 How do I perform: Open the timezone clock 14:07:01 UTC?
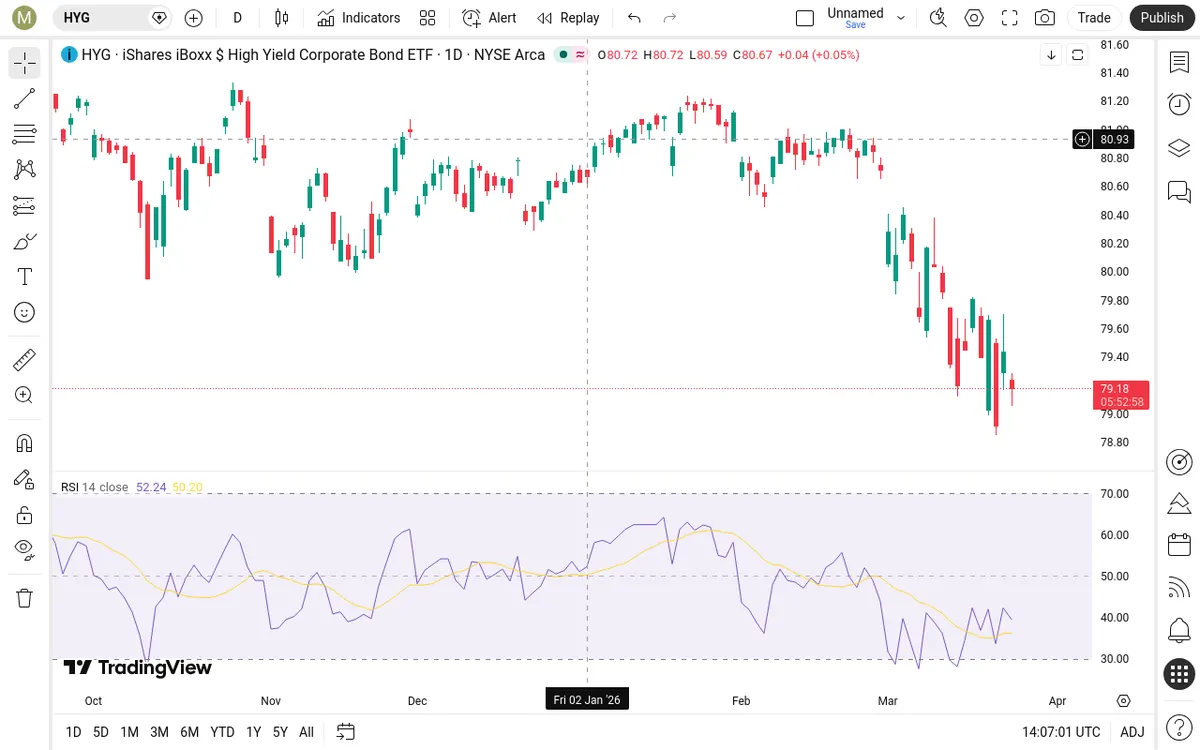pyautogui.click(x=1061, y=732)
